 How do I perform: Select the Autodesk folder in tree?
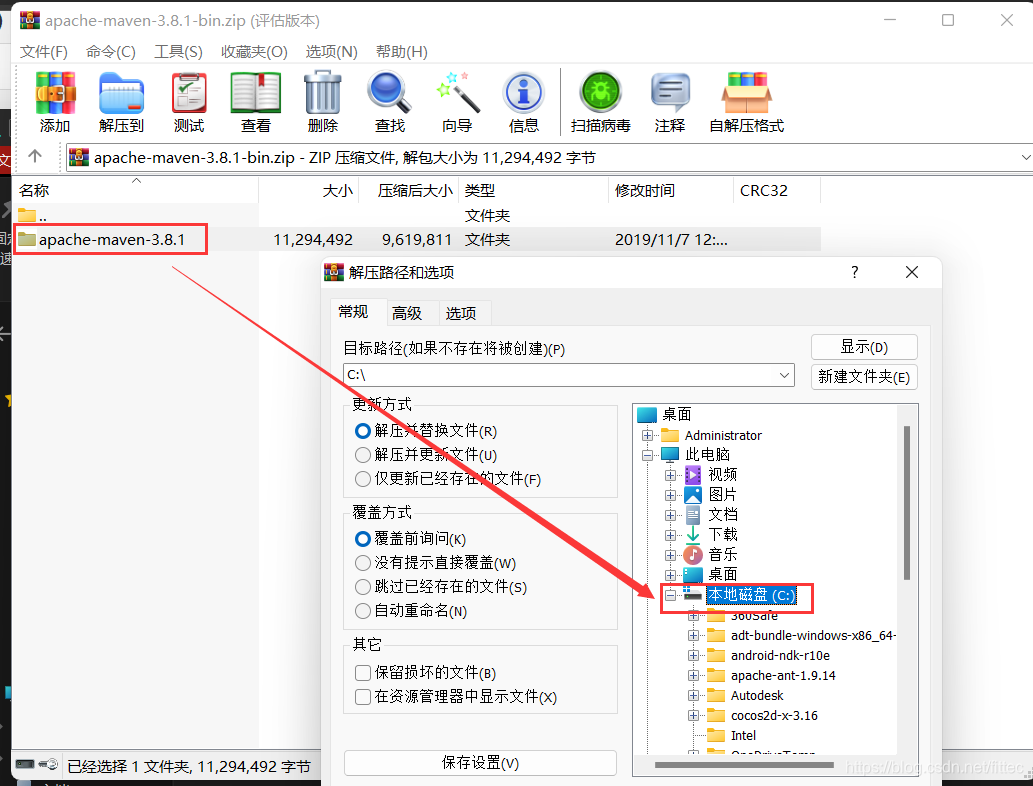(757, 696)
